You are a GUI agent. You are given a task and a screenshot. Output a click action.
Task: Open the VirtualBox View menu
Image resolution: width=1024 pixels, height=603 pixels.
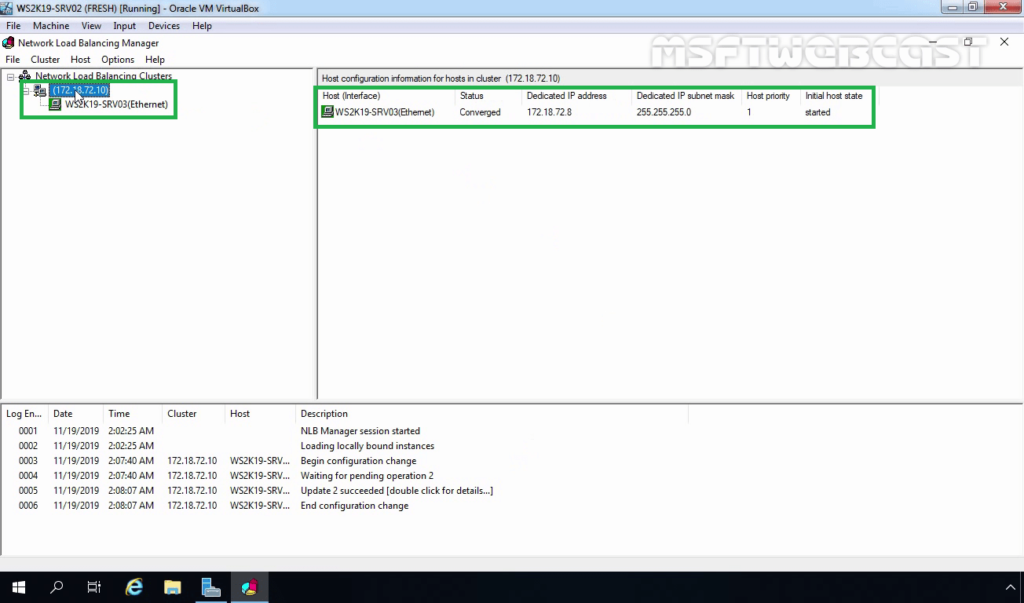tap(91, 26)
